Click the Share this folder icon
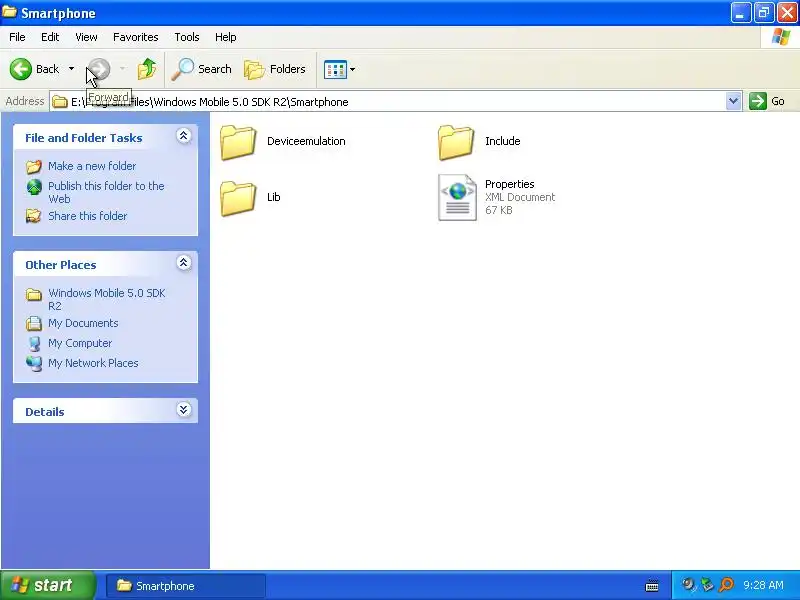 [x=34, y=216]
